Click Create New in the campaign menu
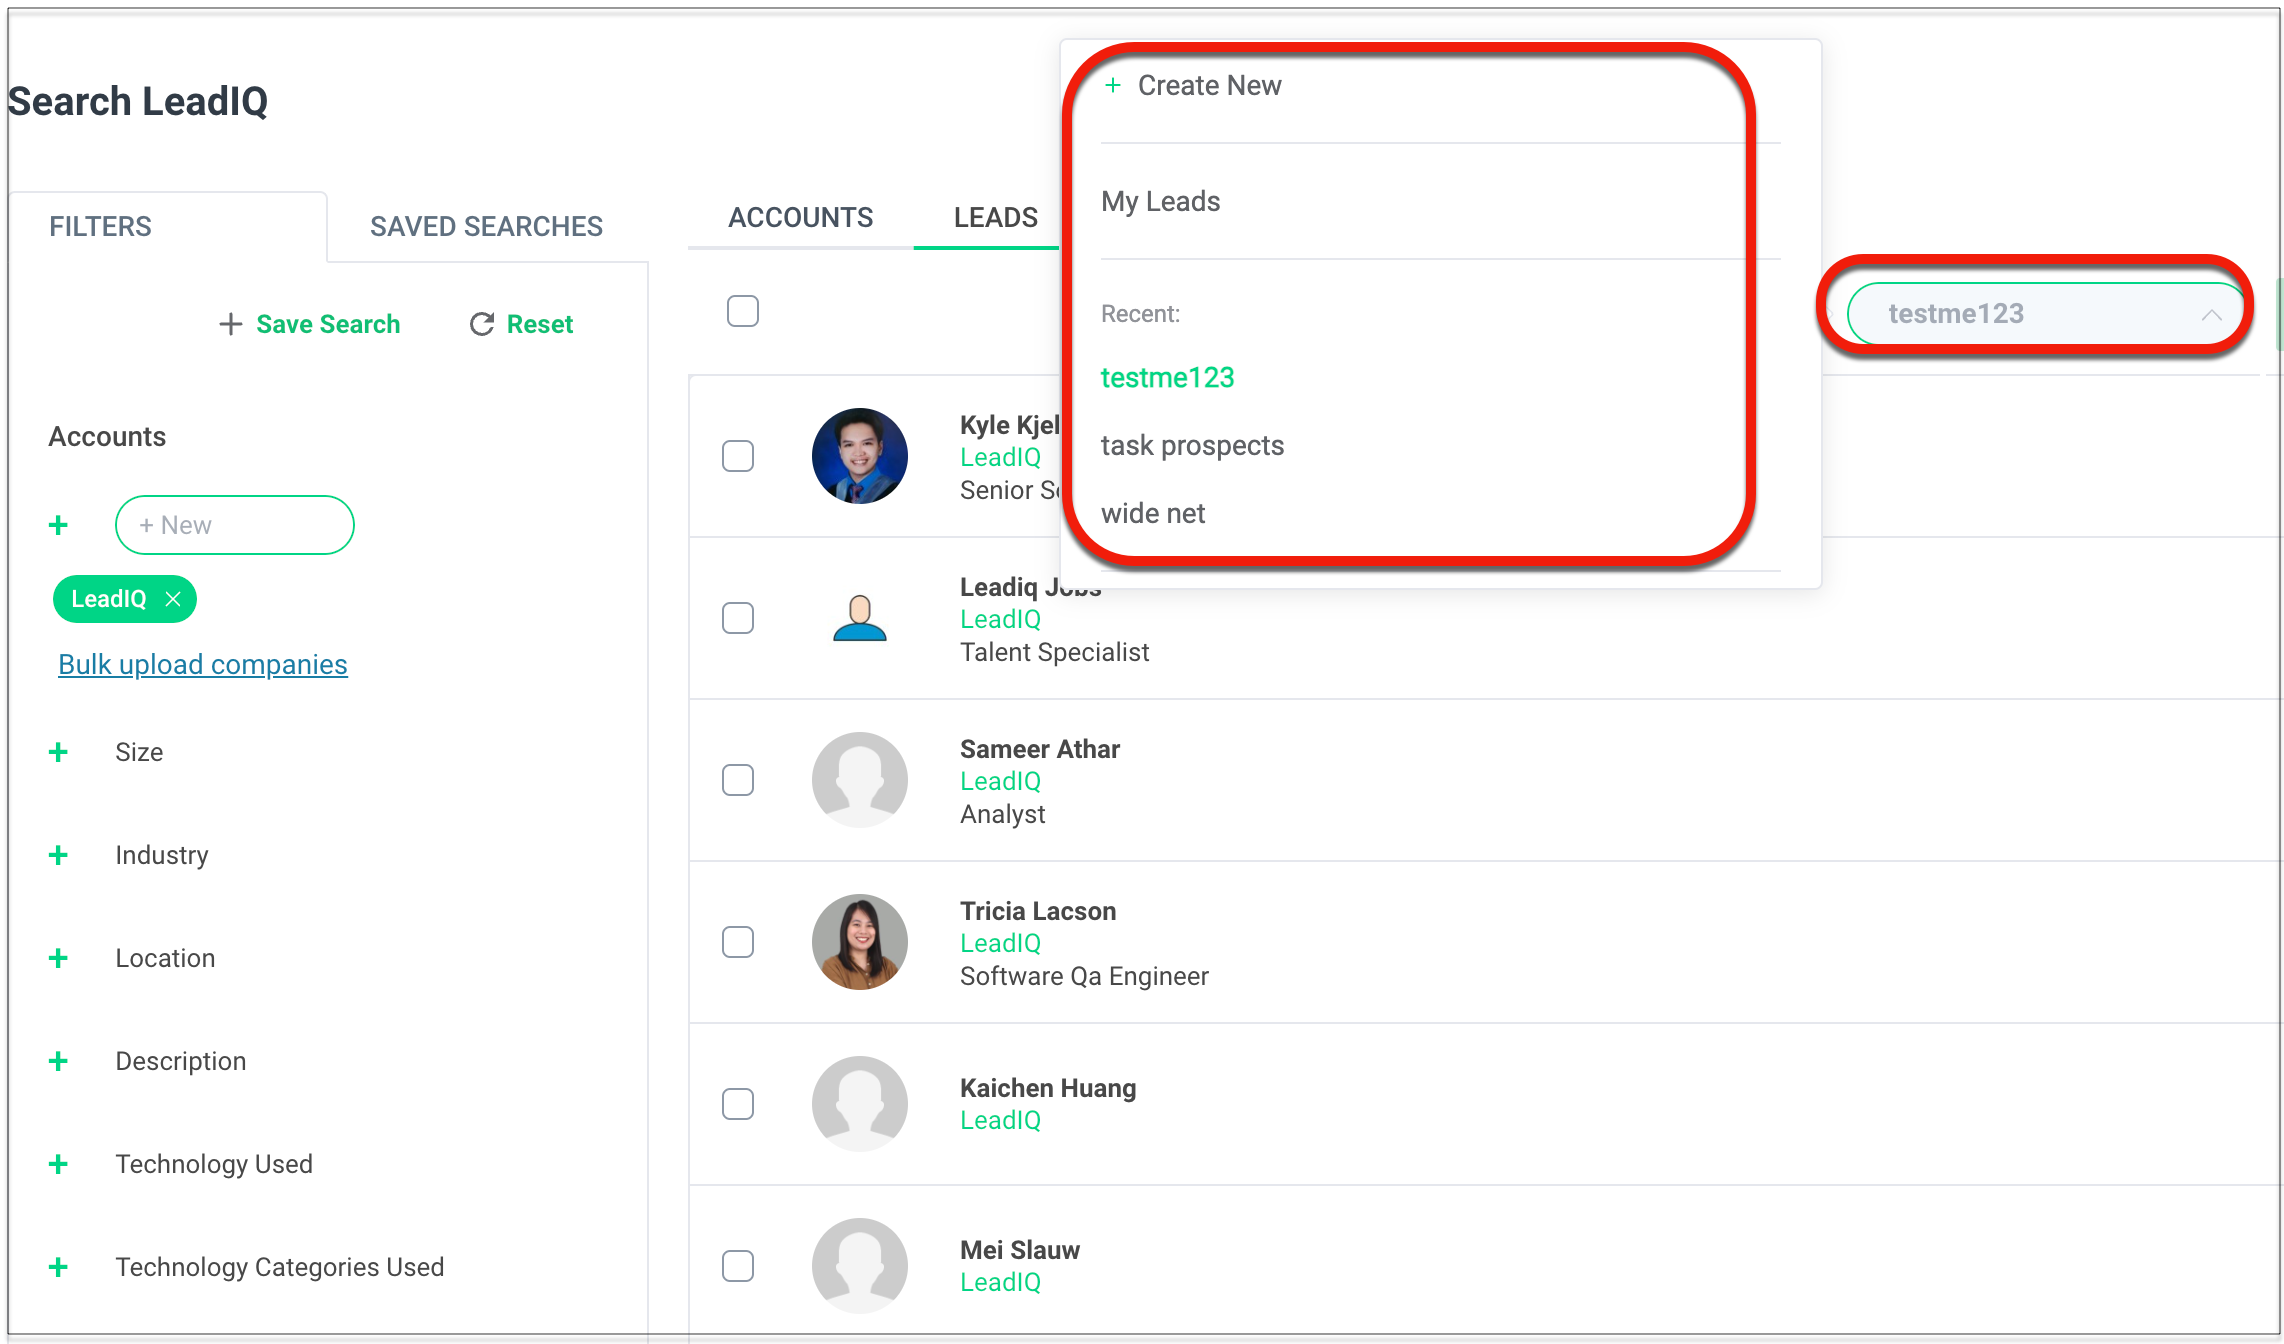This screenshot has height=1344, width=2284. click(x=1192, y=86)
